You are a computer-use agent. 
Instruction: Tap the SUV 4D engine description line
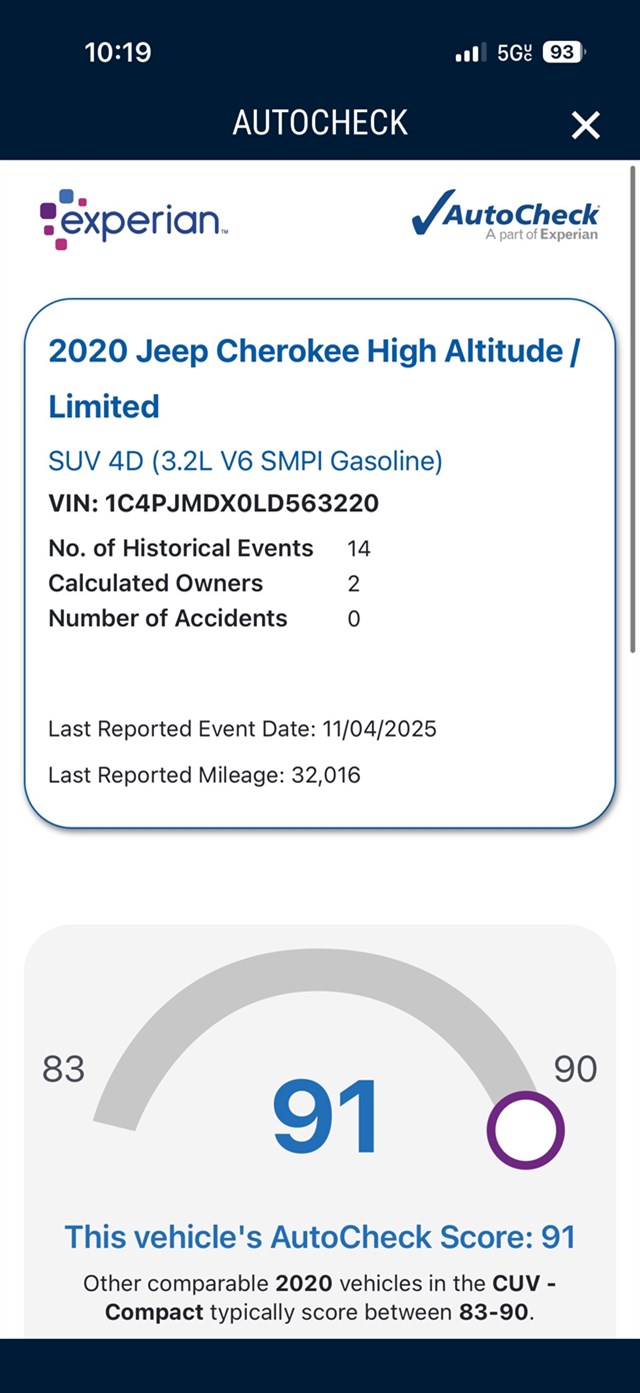(x=245, y=461)
